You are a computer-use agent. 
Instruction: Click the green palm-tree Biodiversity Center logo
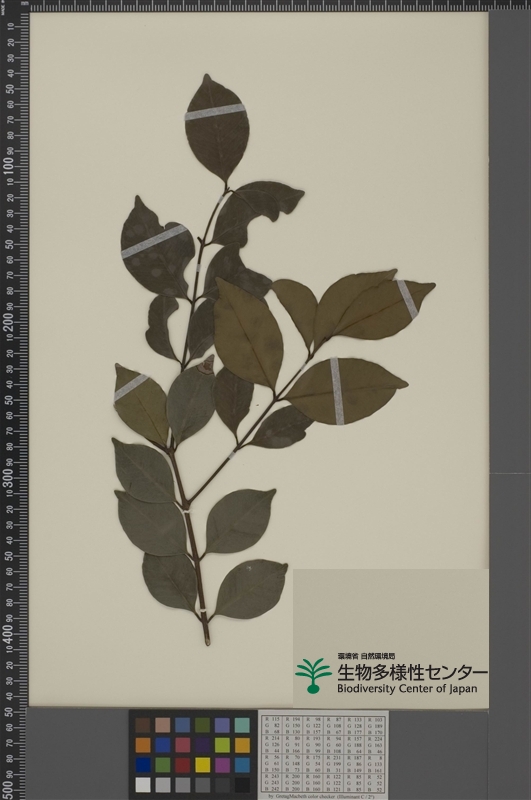[313, 676]
